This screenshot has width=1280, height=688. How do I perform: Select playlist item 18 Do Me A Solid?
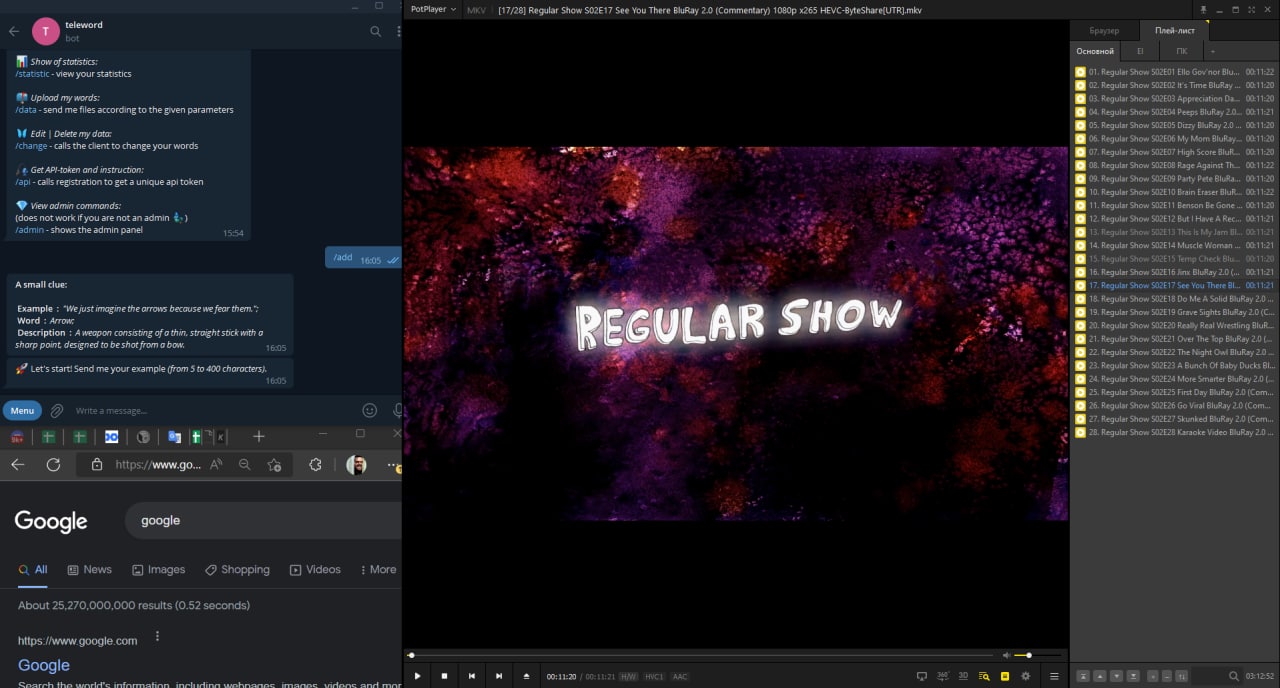(1174, 299)
